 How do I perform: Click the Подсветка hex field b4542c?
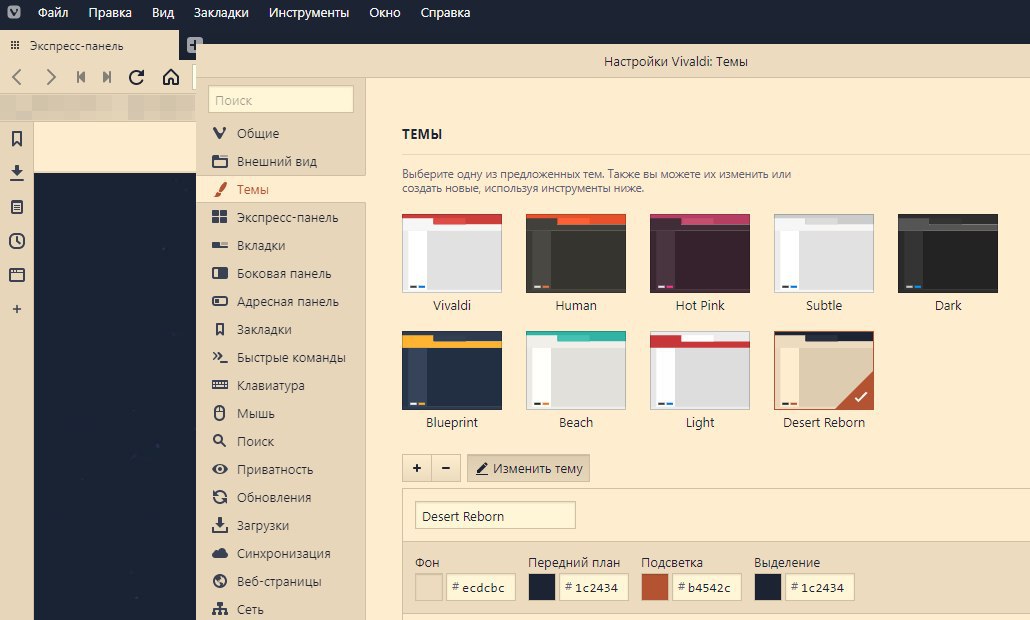click(x=707, y=587)
